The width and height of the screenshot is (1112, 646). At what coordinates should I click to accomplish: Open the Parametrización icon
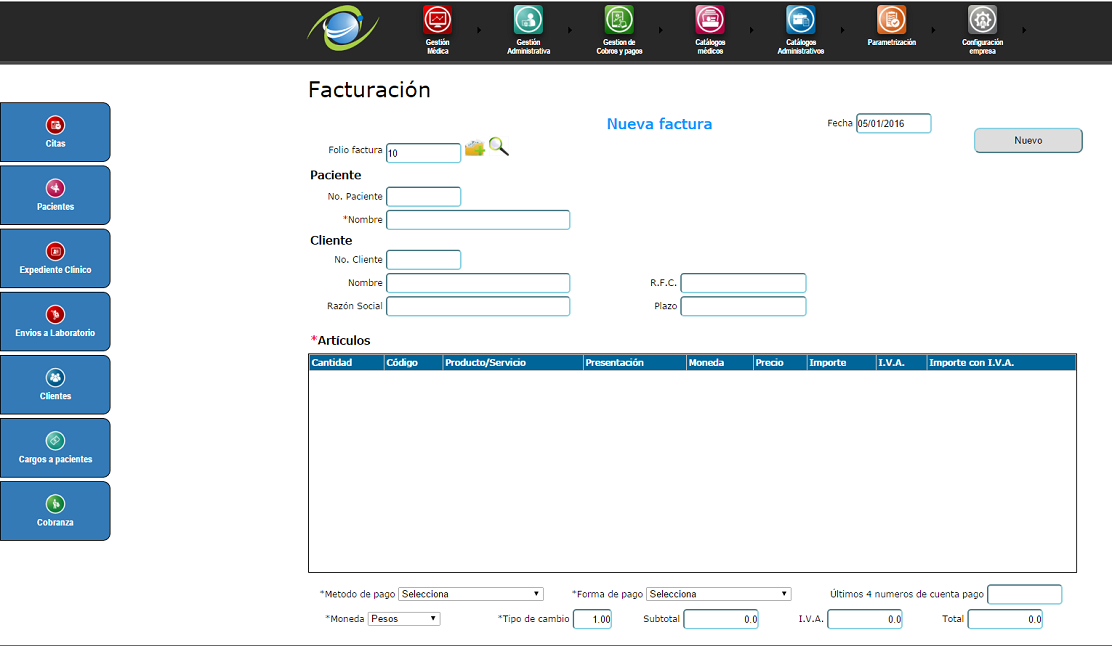pos(891,20)
